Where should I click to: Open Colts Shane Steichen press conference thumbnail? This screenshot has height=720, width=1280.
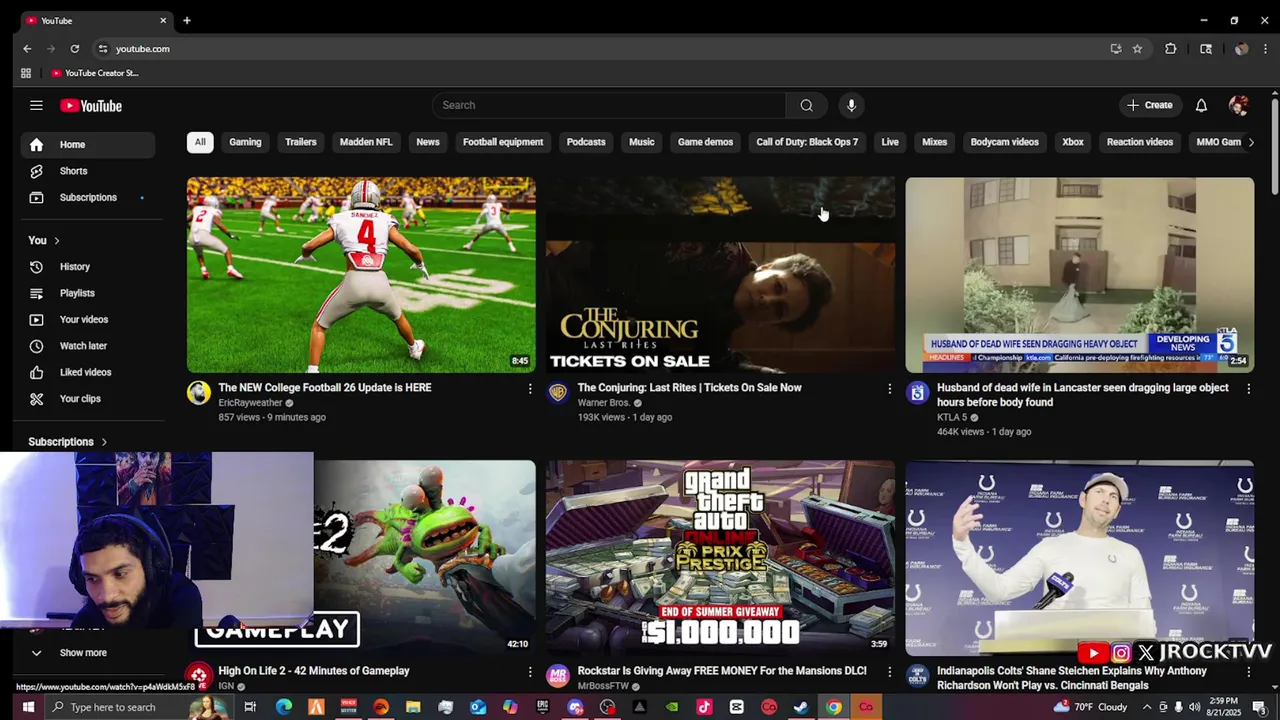coord(1080,558)
